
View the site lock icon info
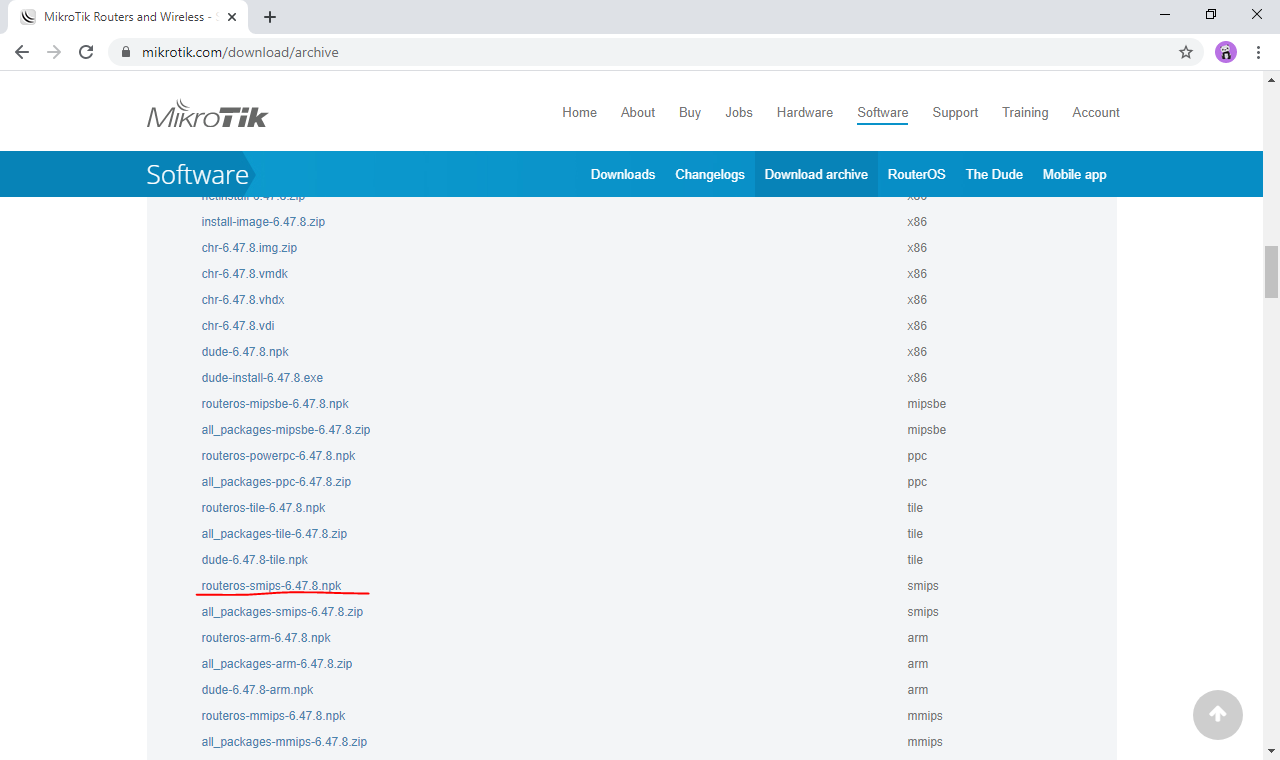(x=125, y=52)
